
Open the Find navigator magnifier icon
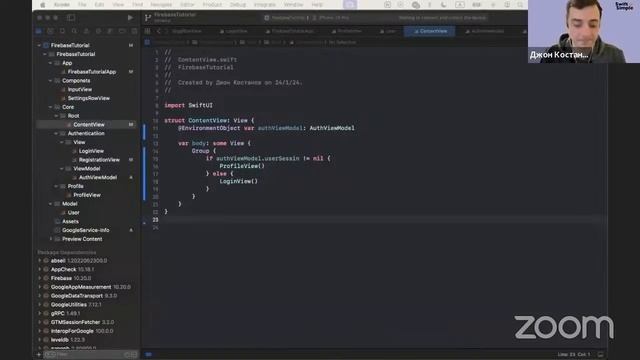coord(74,31)
